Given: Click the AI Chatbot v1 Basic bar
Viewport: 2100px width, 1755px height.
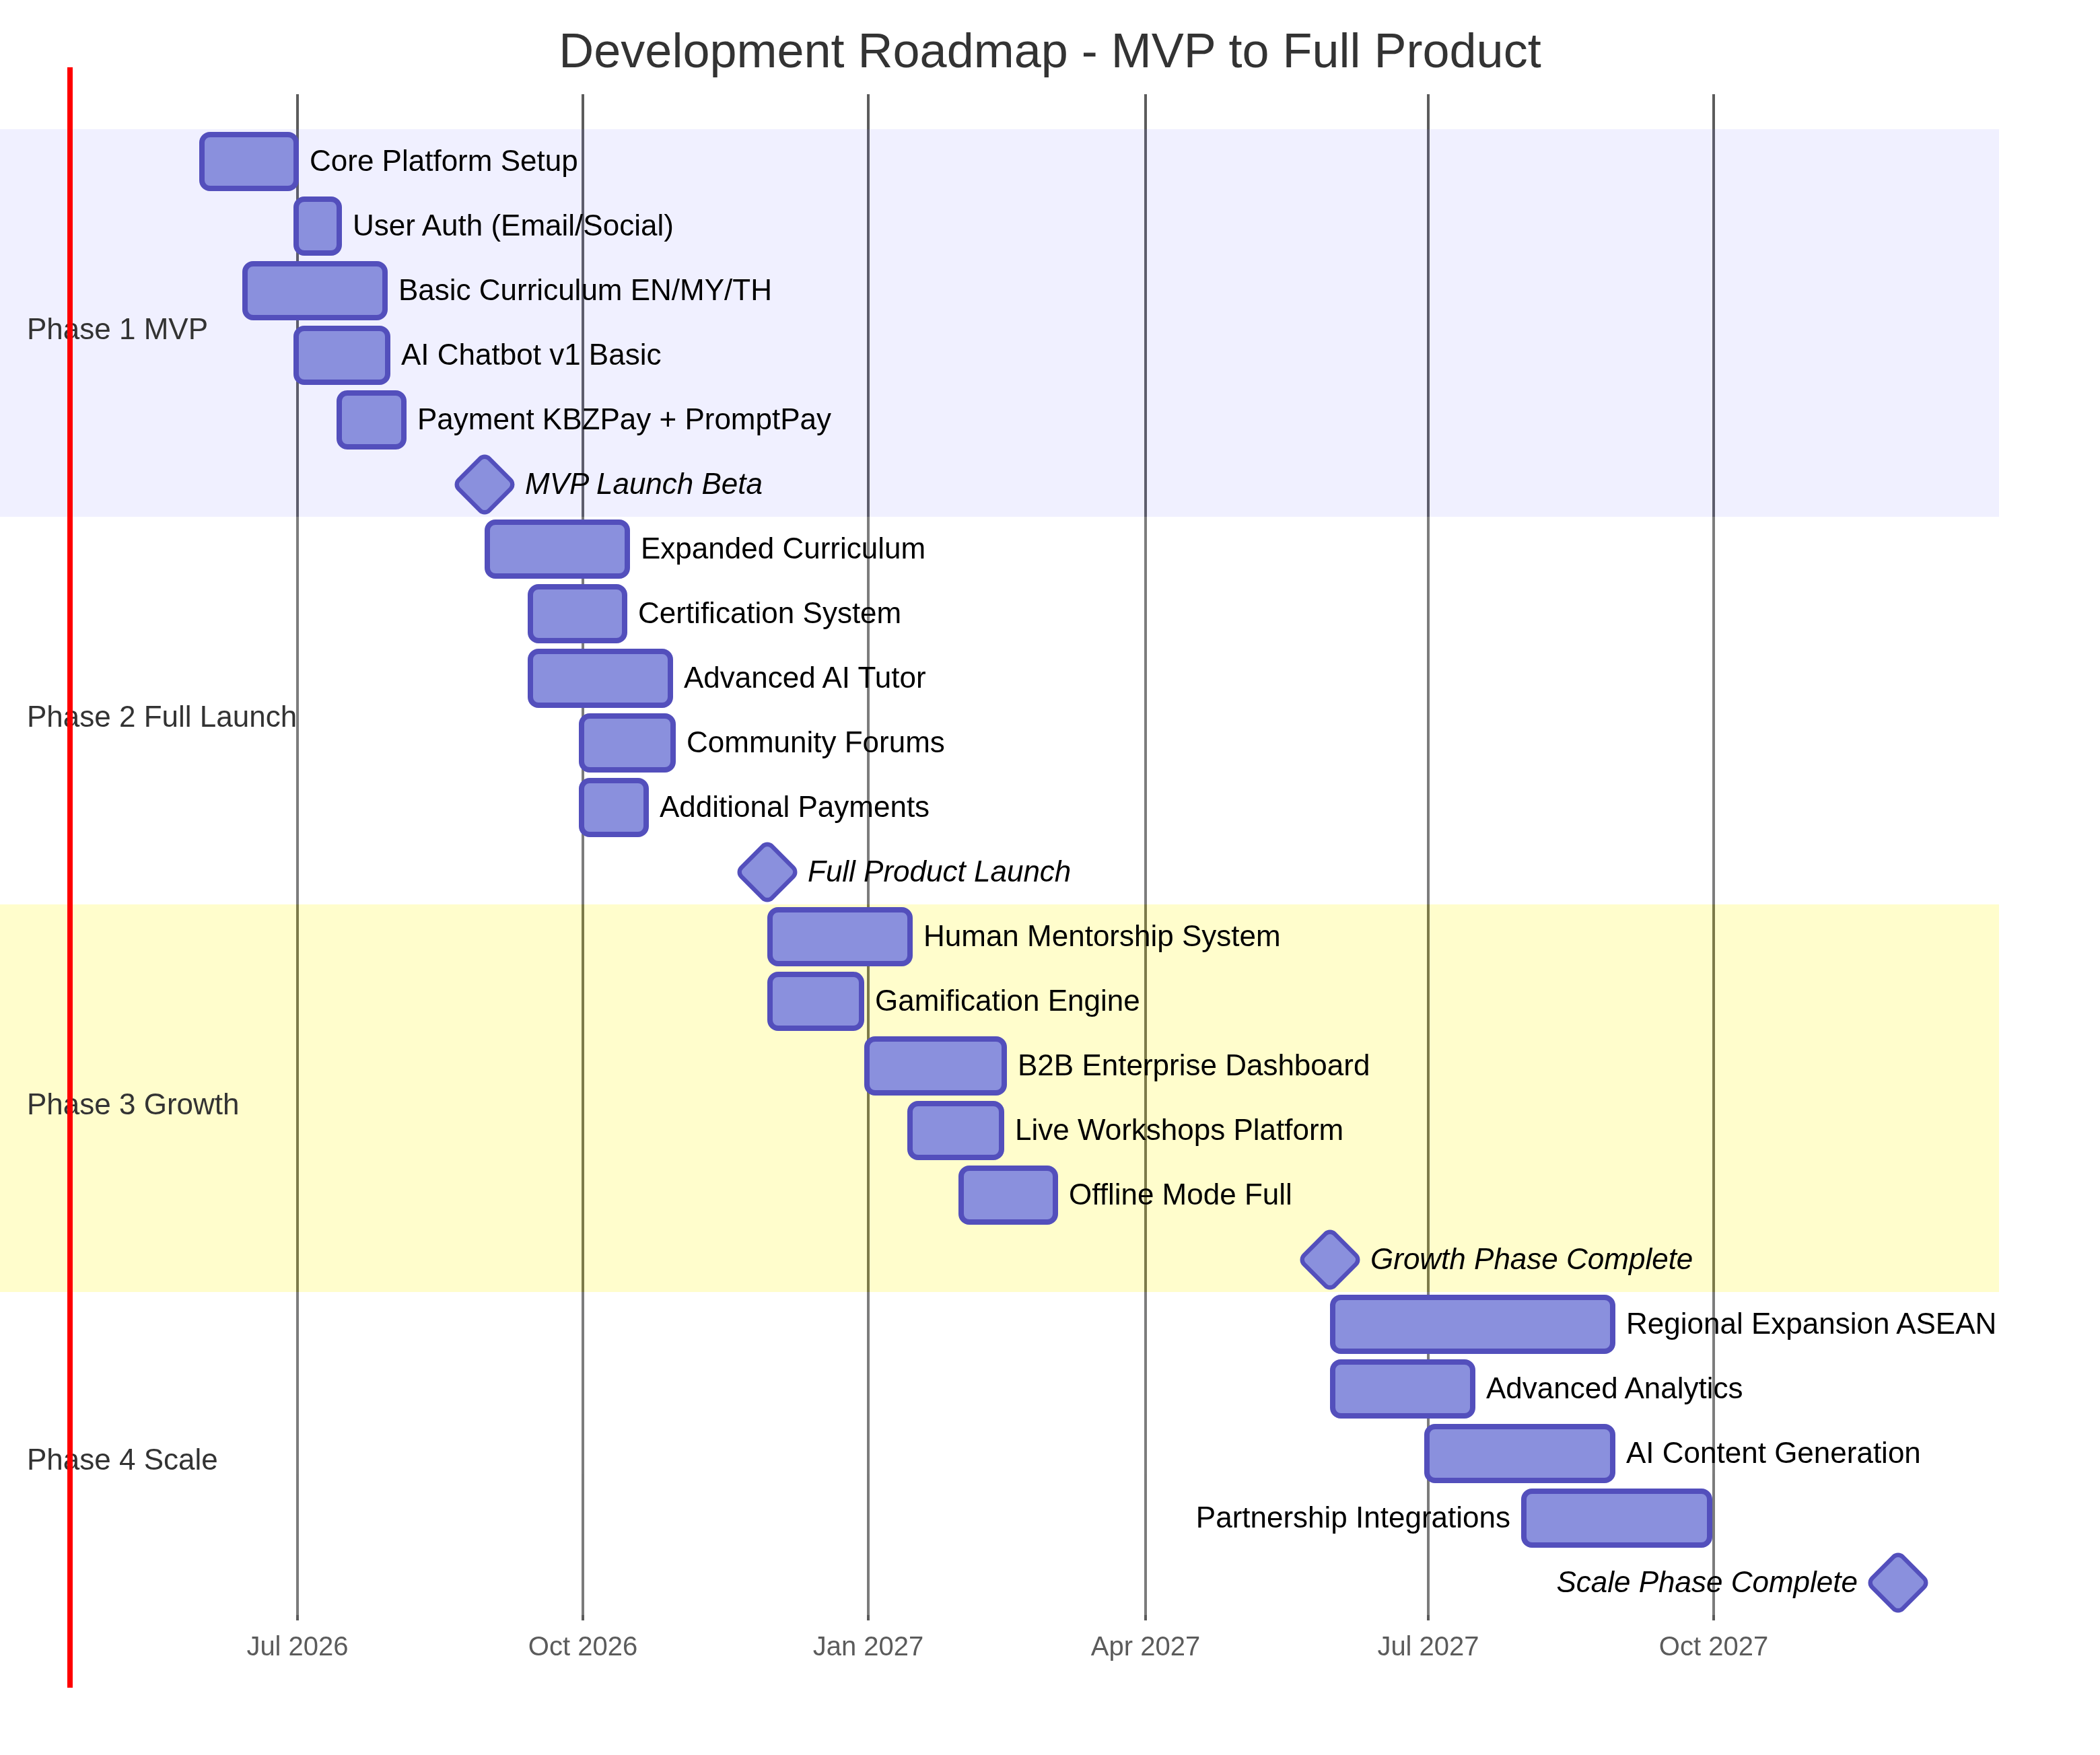Looking at the screenshot, I should point(341,354).
